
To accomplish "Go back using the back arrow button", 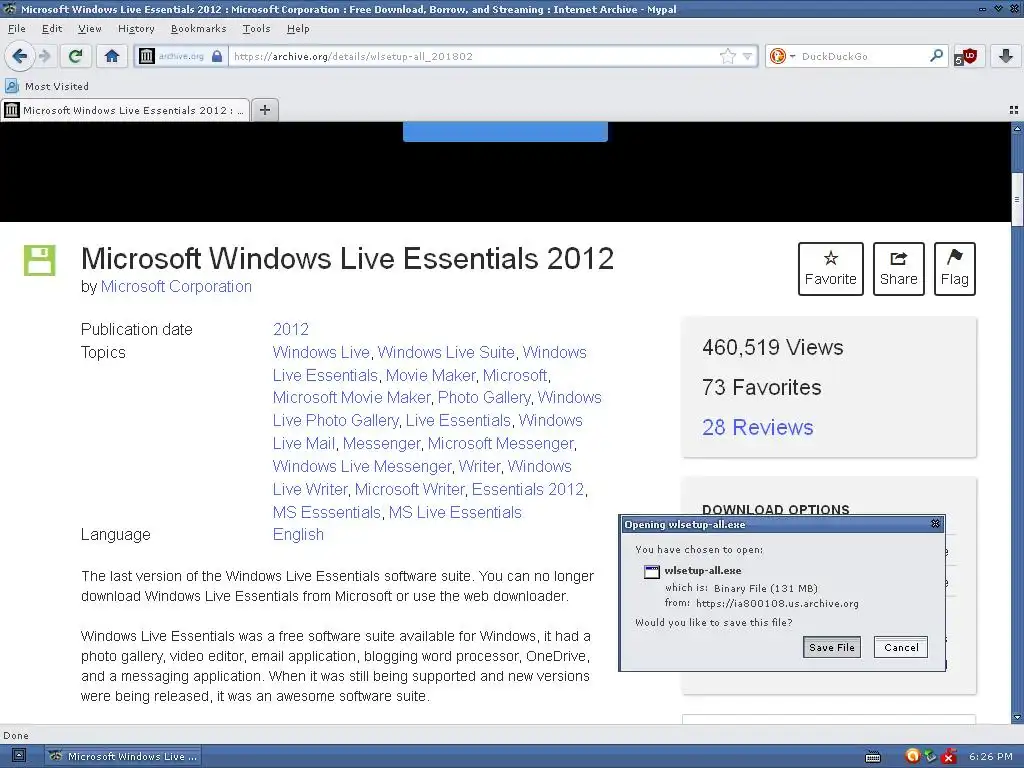I will (x=20, y=56).
